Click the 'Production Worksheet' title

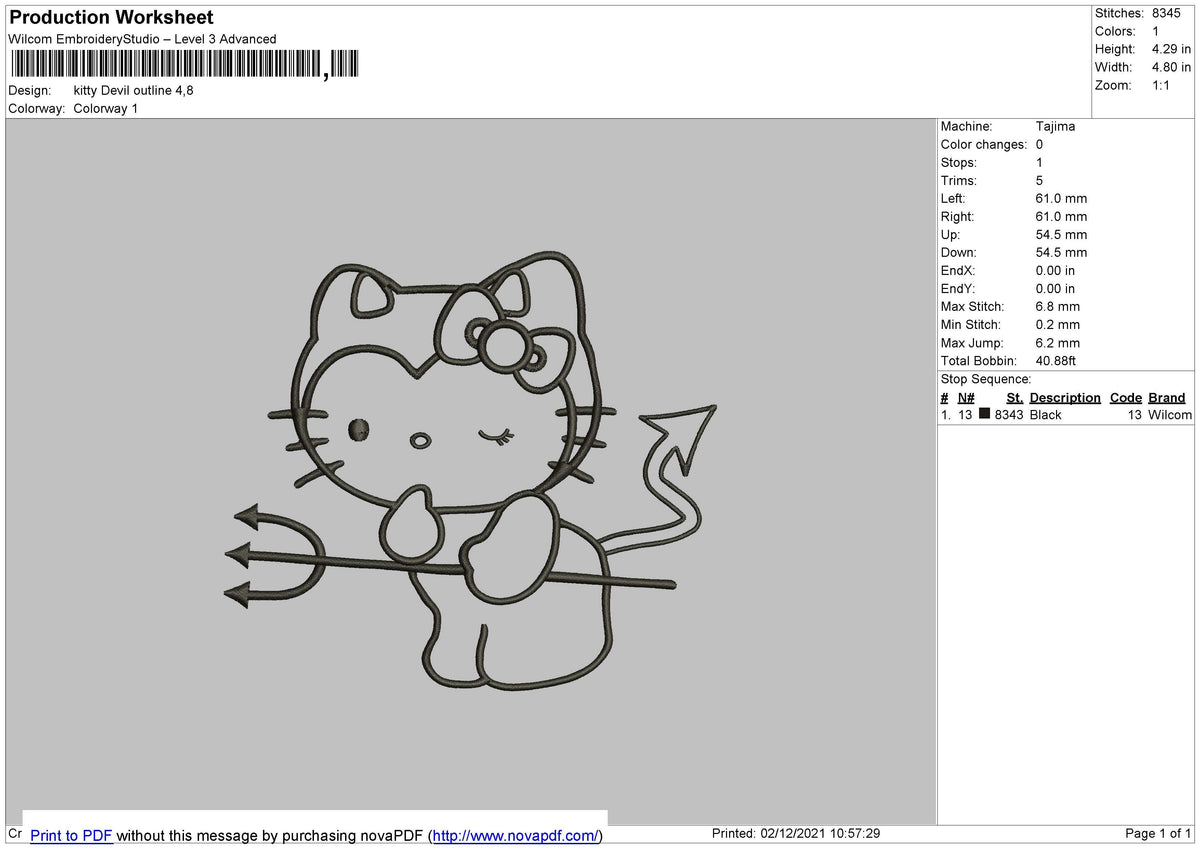[x=111, y=18]
